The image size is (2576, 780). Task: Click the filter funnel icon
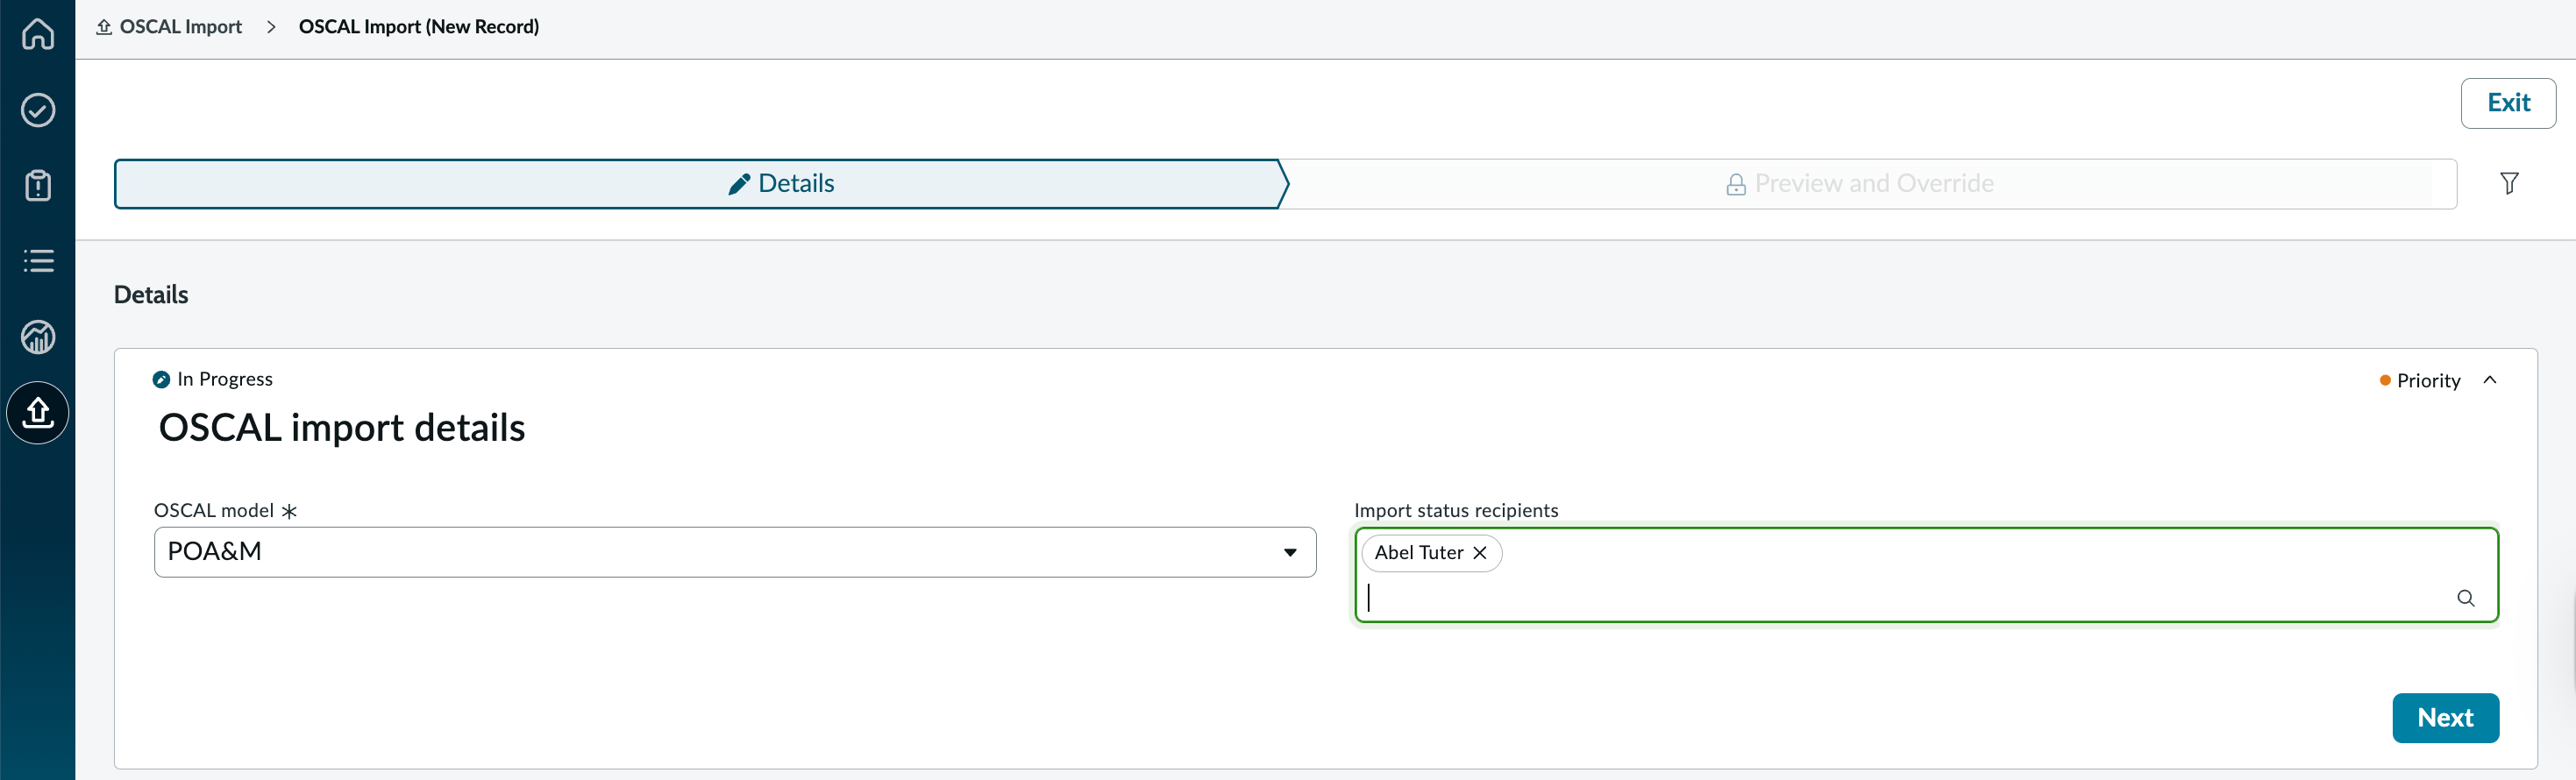tap(2509, 183)
